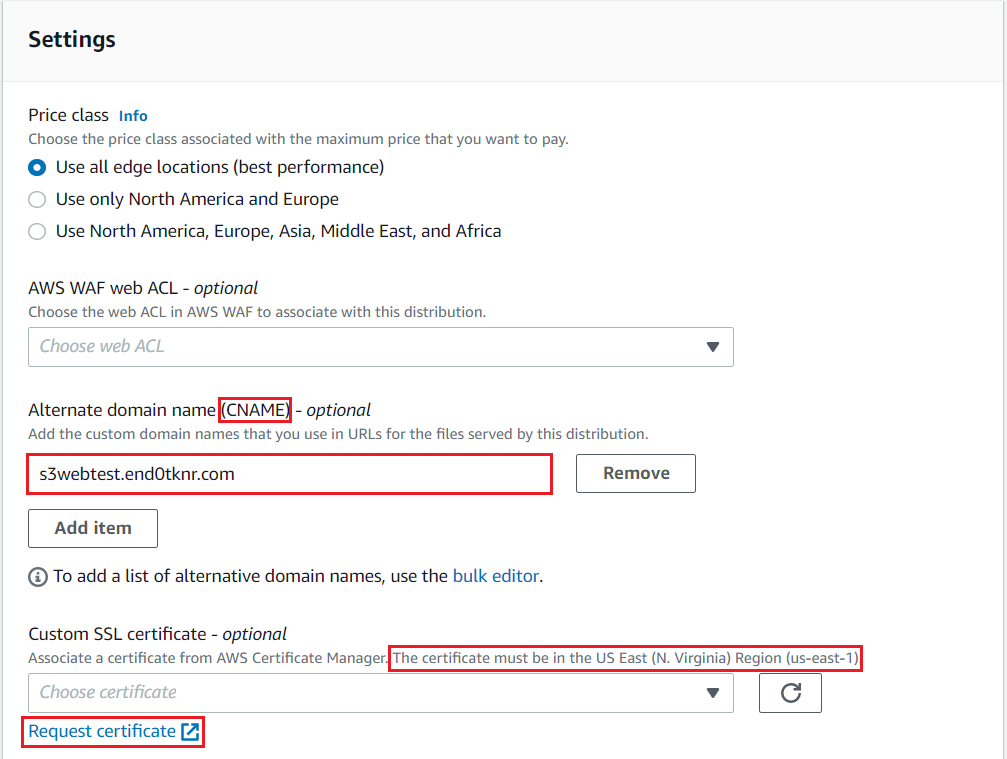Open the Choose web ACL dropdown
The width and height of the screenshot is (1007, 759).
[x=381, y=347]
